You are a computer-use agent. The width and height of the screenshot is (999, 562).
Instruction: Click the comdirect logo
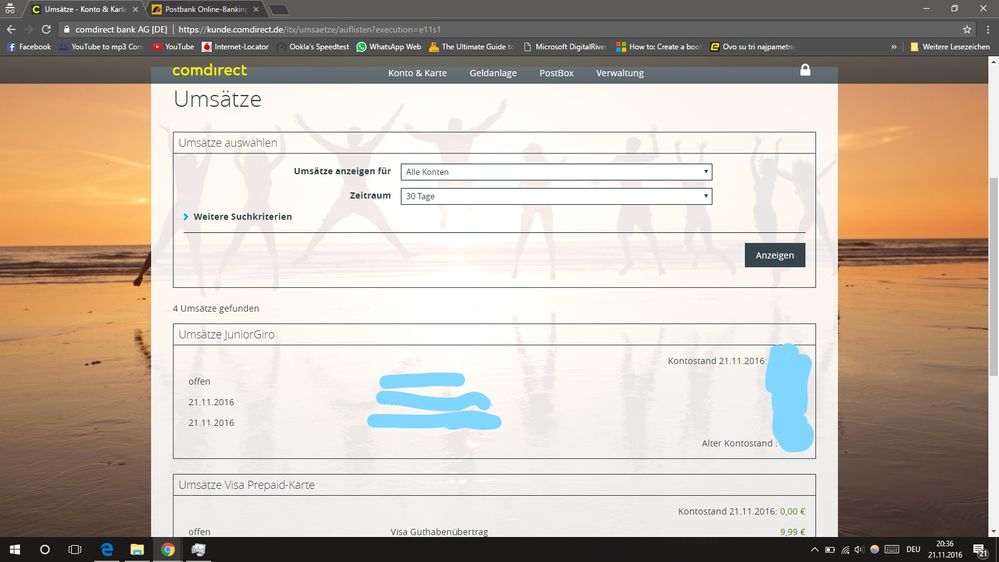pyautogui.click(x=209, y=71)
